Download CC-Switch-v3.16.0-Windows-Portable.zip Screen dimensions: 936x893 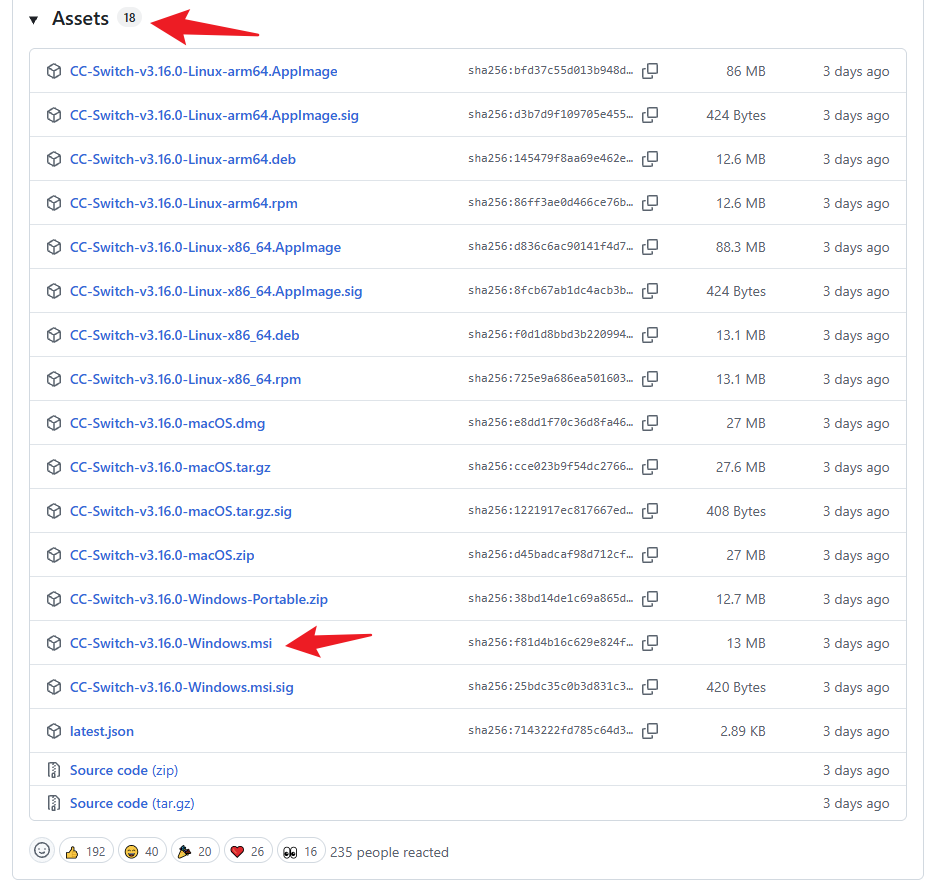(199, 599)
